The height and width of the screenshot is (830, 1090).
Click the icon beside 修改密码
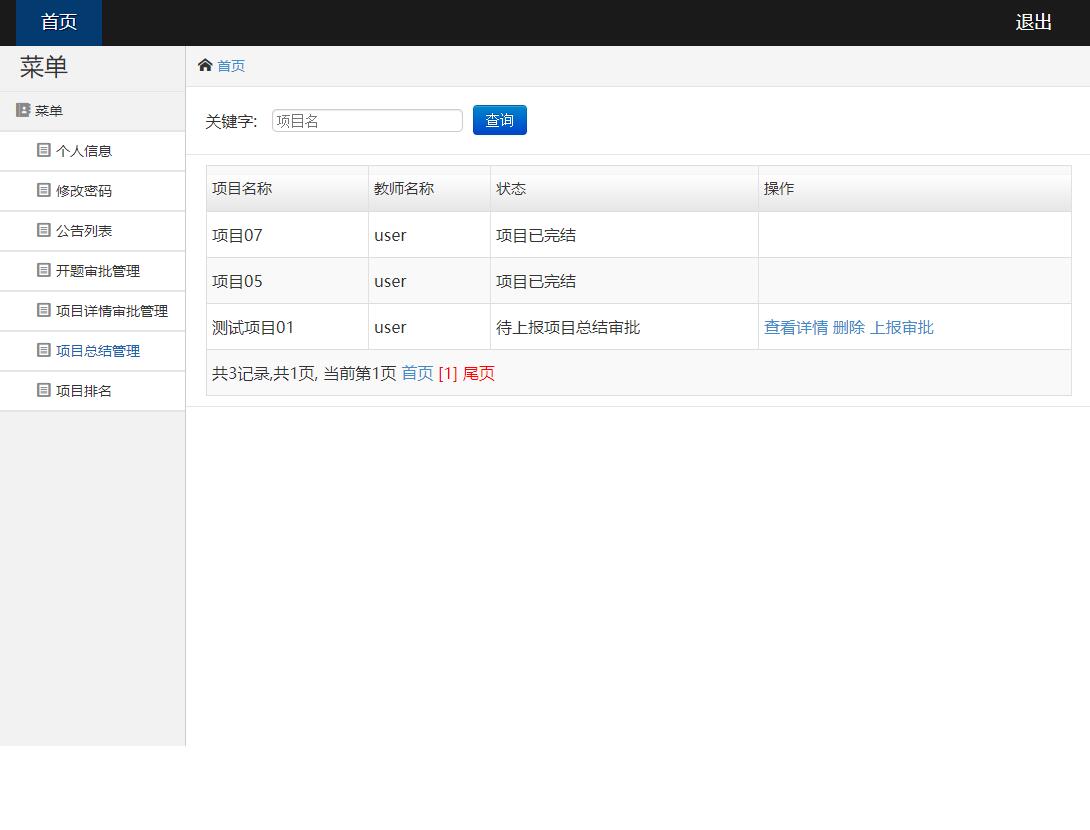click(x=43, y=190)
